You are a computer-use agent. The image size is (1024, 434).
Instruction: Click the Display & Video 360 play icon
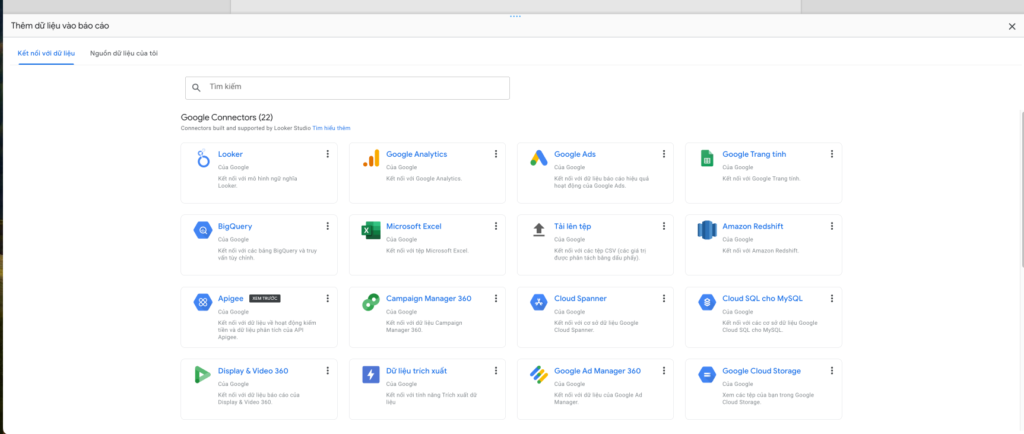202,375
